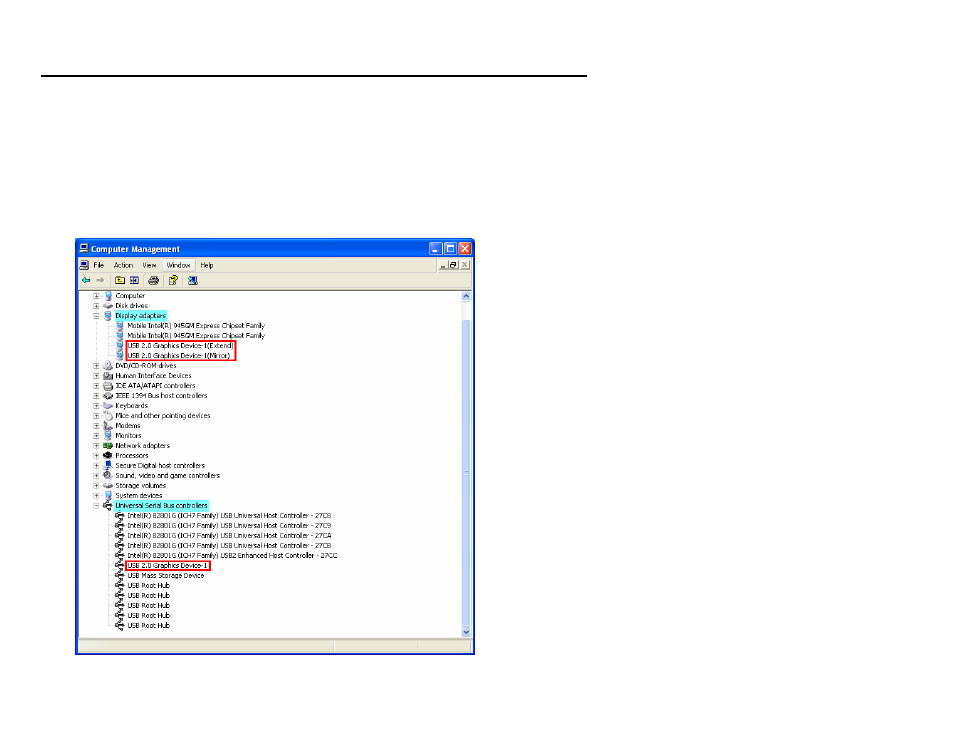Collapse the Display adapters node

[96, 316]
